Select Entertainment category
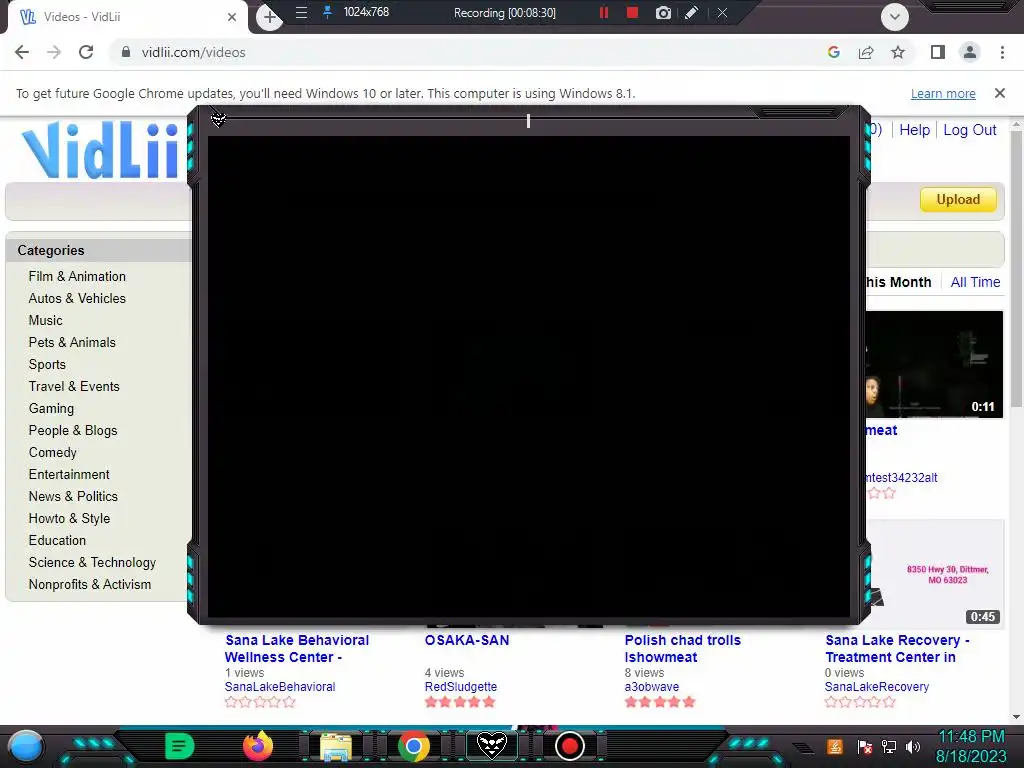Viewport: 1024px width, 768px height. [69, 474]
